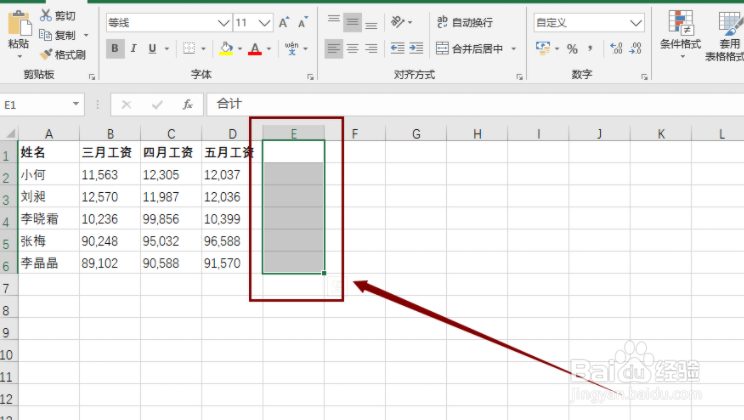Open the underline style dropdown arrow

167,48
